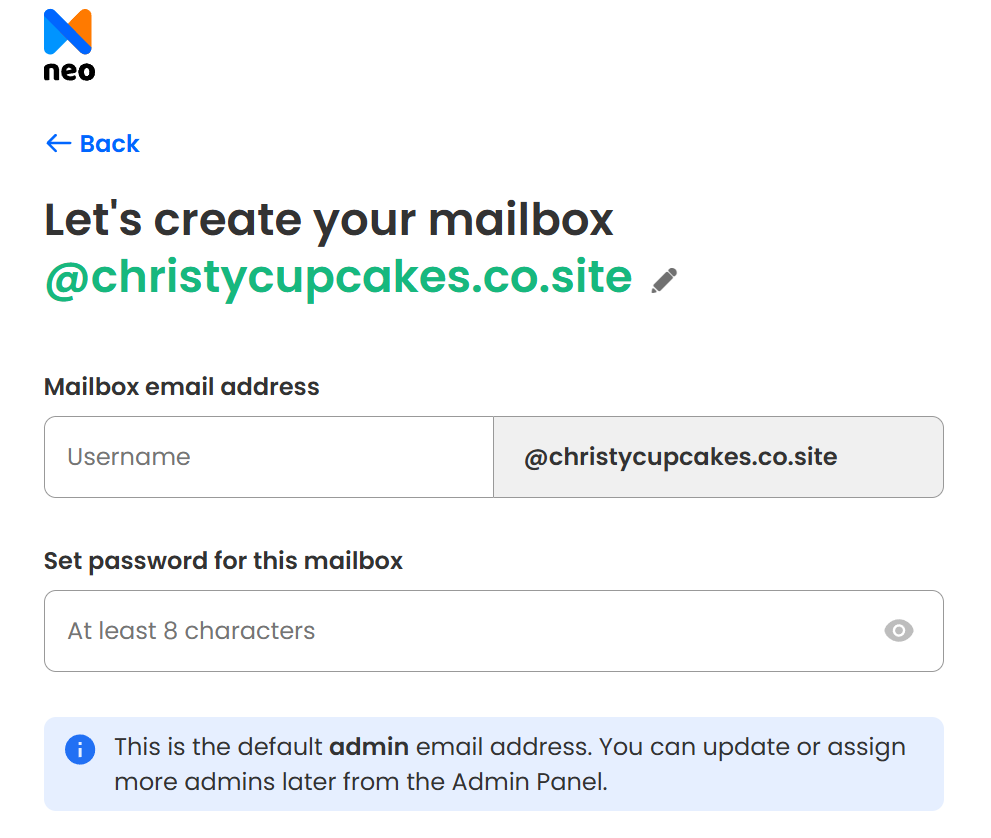Click the pencil icon to edit the domain
Screen dimensions: 991x838
[x=663, y=281]
